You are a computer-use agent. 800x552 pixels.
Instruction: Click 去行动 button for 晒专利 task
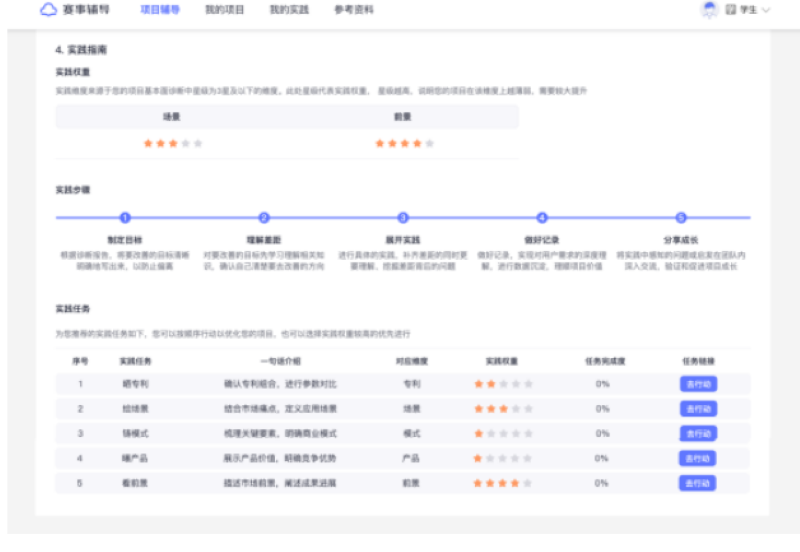tap(697, 384)
